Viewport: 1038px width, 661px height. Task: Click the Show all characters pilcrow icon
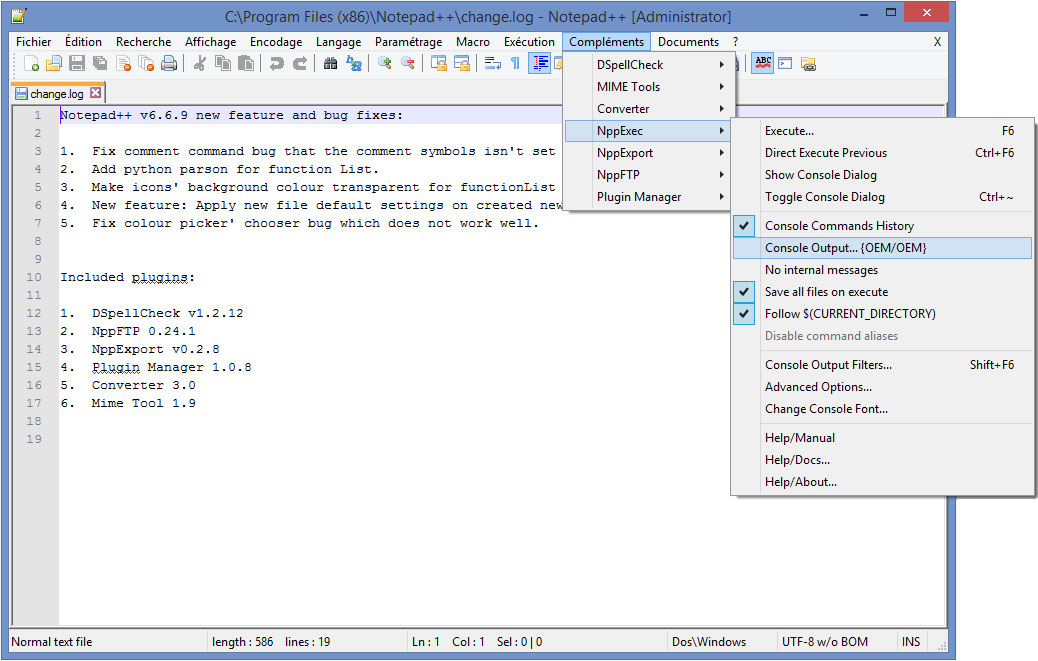[x=515, y=64]
